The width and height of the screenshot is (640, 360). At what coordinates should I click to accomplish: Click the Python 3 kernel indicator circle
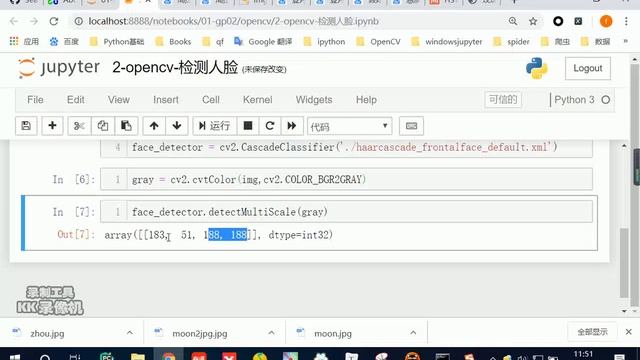pos(606,100)
